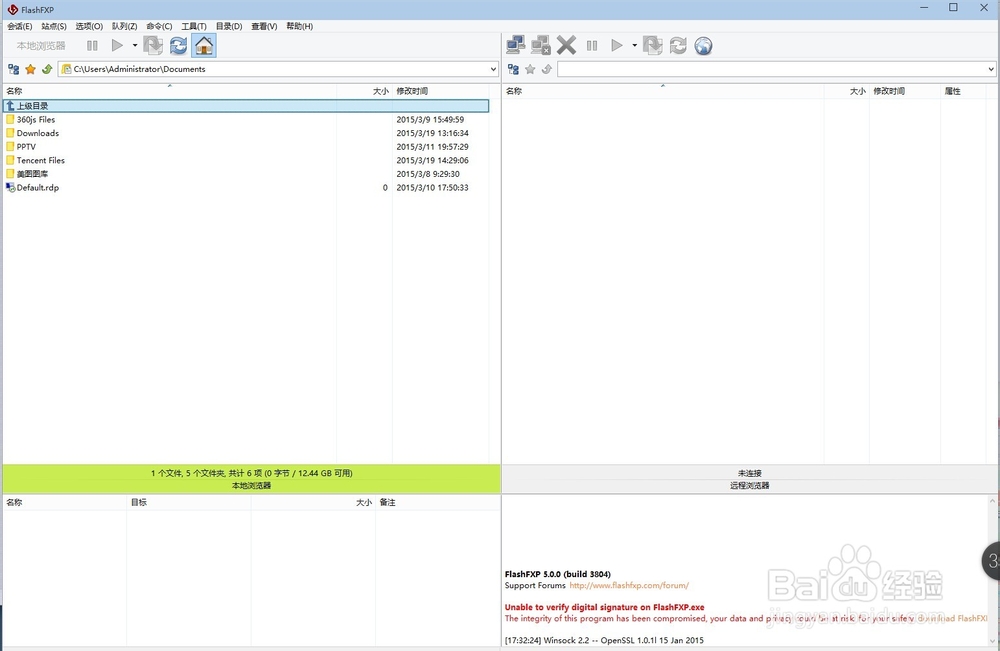Click the connect computers icon in the right toolbar
Image resolution: width=1000 pixels, height=651 pixels.
(515, 46)
